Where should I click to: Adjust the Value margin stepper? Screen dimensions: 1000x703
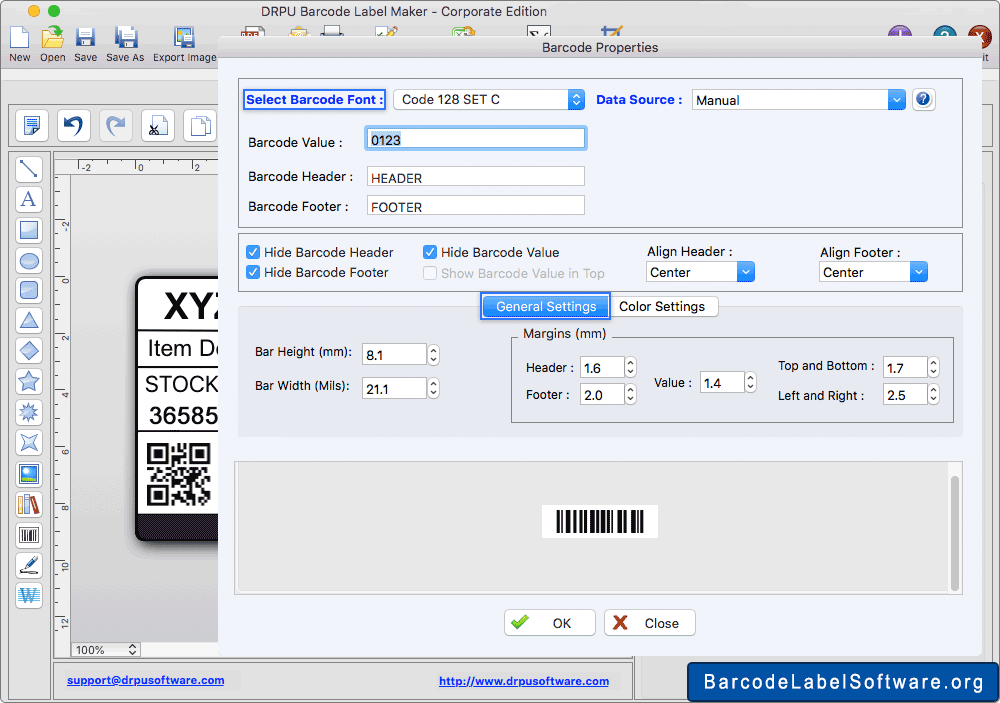click(750, 382)
